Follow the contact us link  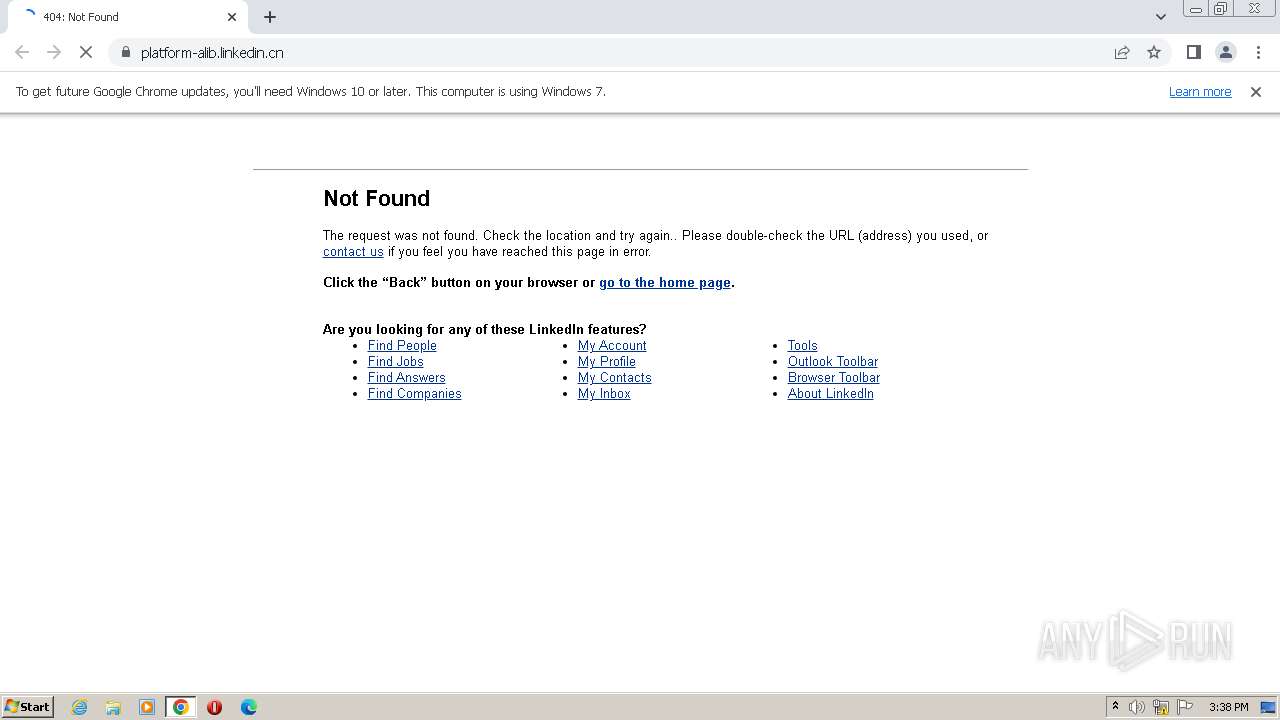(353, 252)
